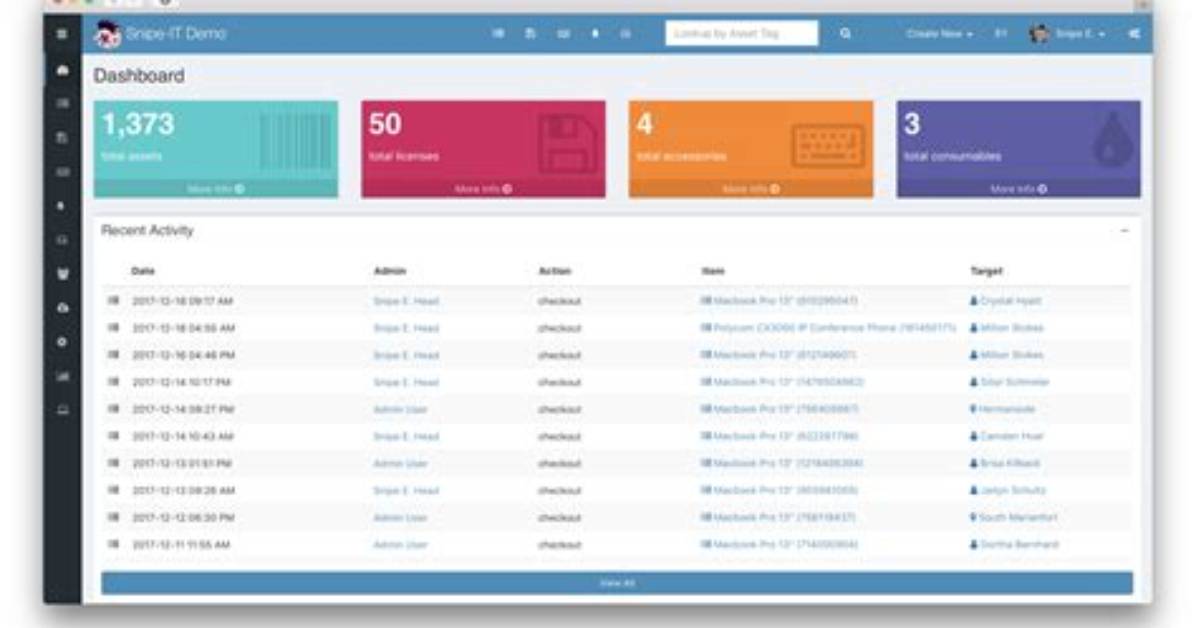Viewport: 1196px width, 628px height.
Task: Open Consumables from top navbar droplet icon
Action: [x=595, y=34]
